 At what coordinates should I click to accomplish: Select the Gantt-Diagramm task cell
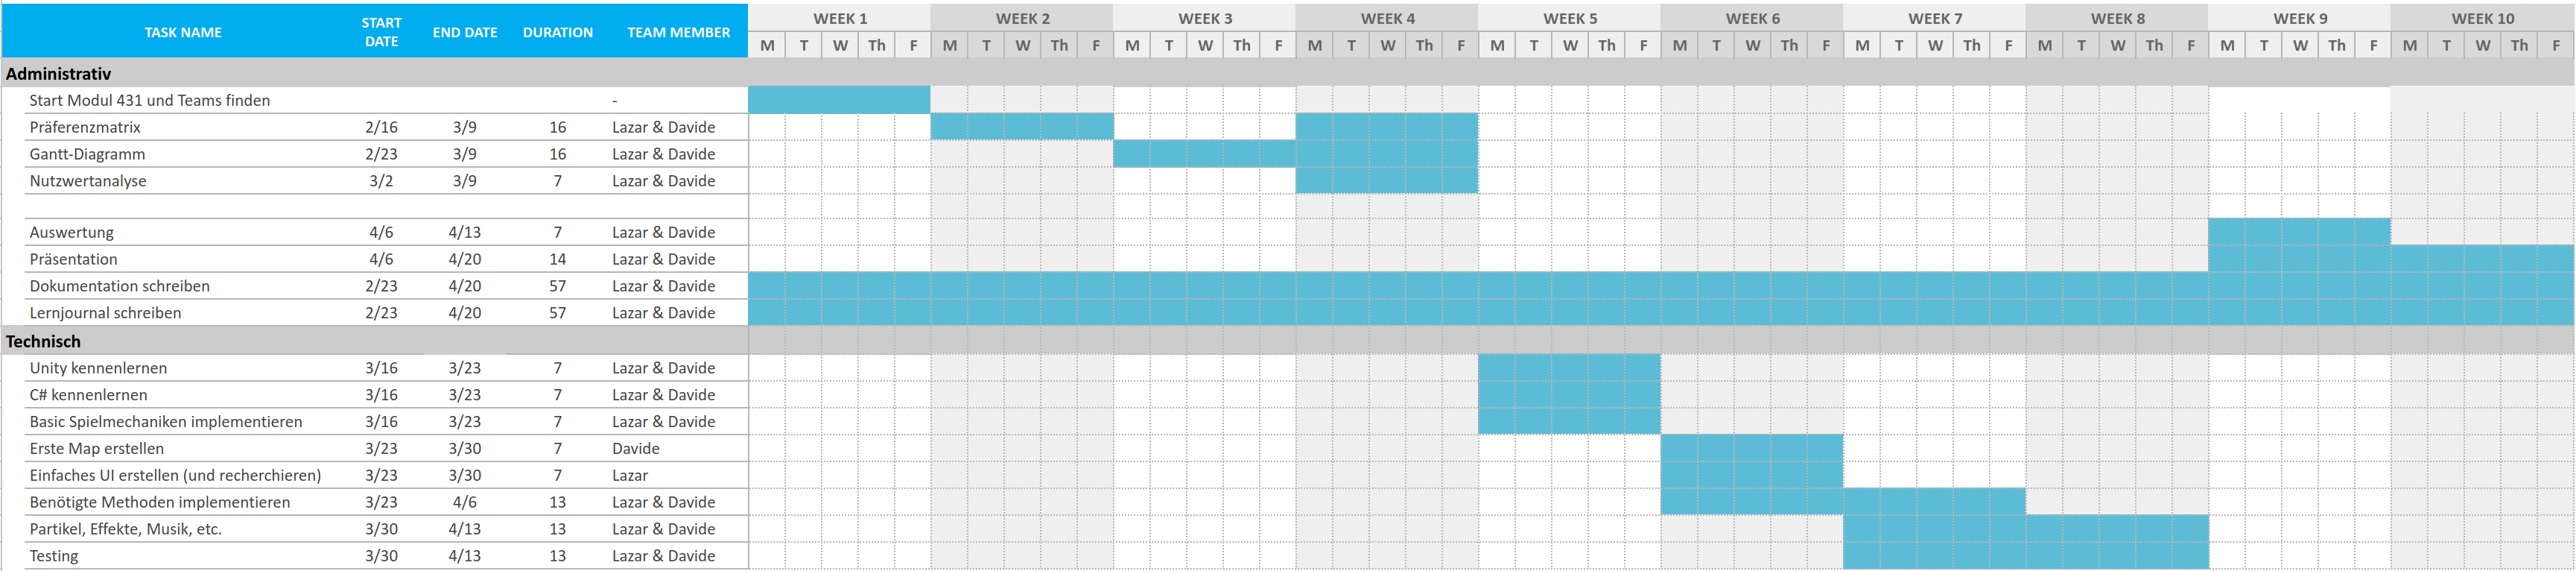[87, 154]
